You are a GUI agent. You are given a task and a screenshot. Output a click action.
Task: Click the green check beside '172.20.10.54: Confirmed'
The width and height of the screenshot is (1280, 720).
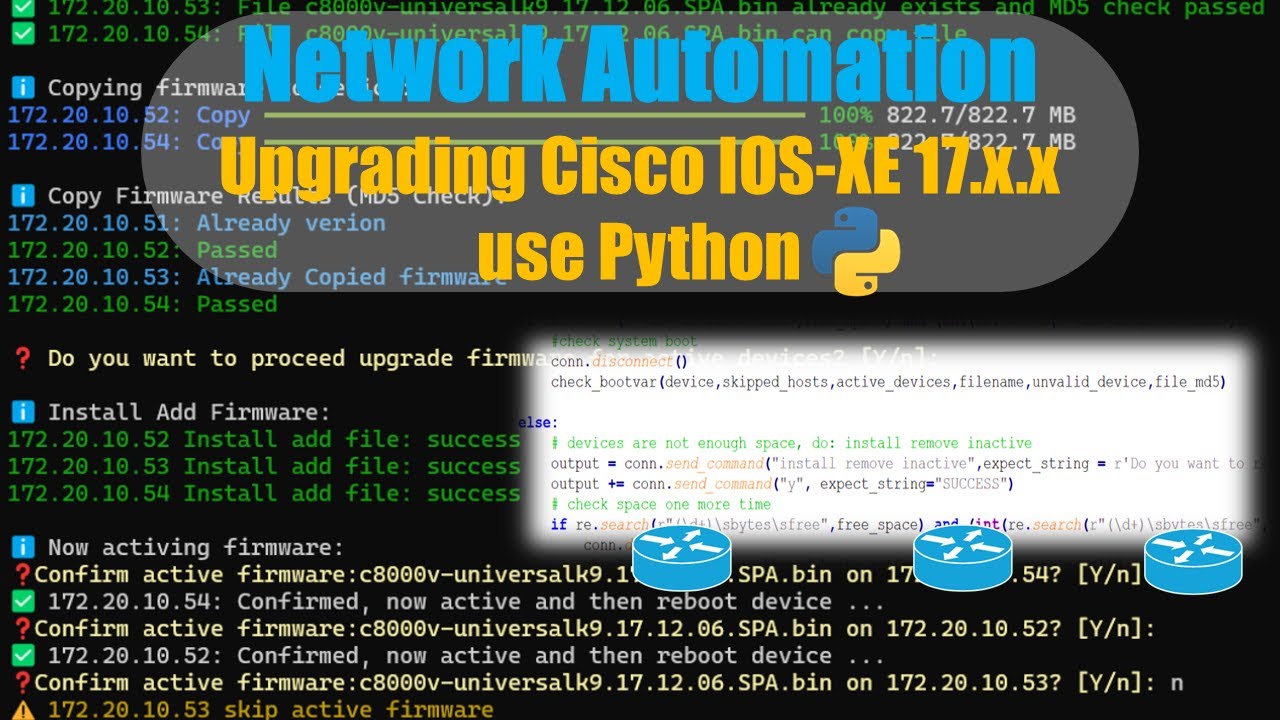point(22,601)
